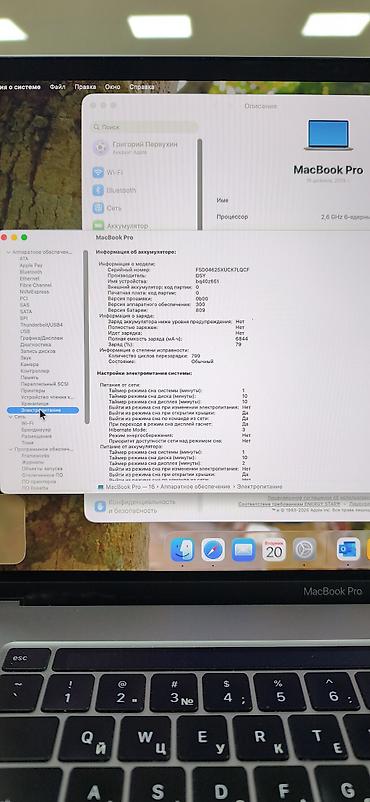Image resolution: width=370 pixels, height=802 pixels.
Task: Click the System Settings sidebar scrollbar
Action: 200,184
